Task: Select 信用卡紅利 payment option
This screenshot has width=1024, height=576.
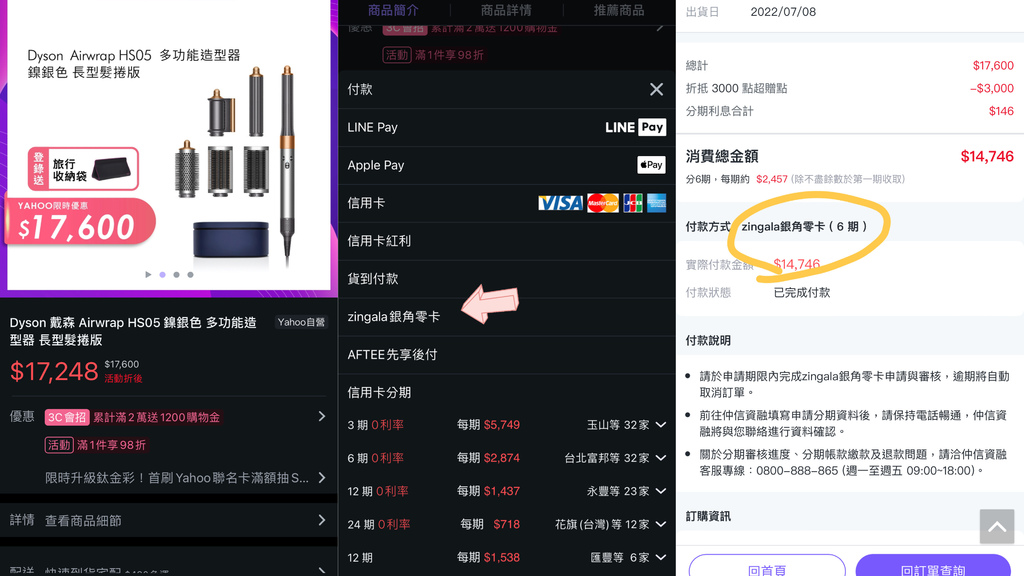Action: (507, 241)
